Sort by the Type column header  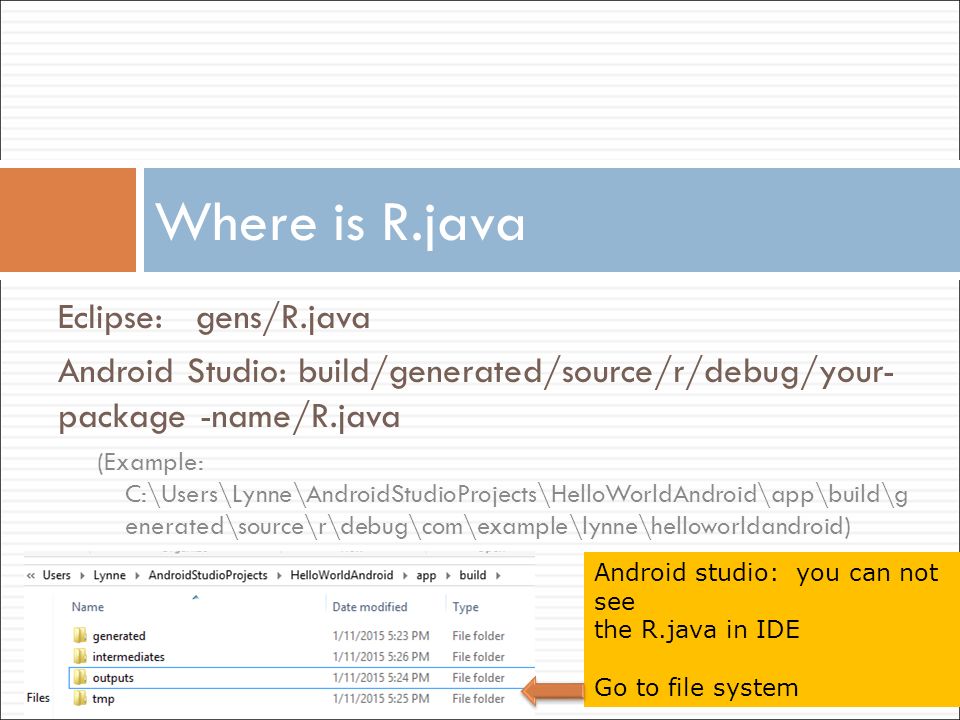(465, 607)
